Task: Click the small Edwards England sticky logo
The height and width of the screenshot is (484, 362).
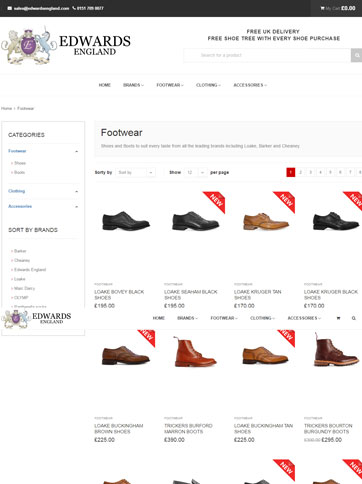Action: pos(36,319)
